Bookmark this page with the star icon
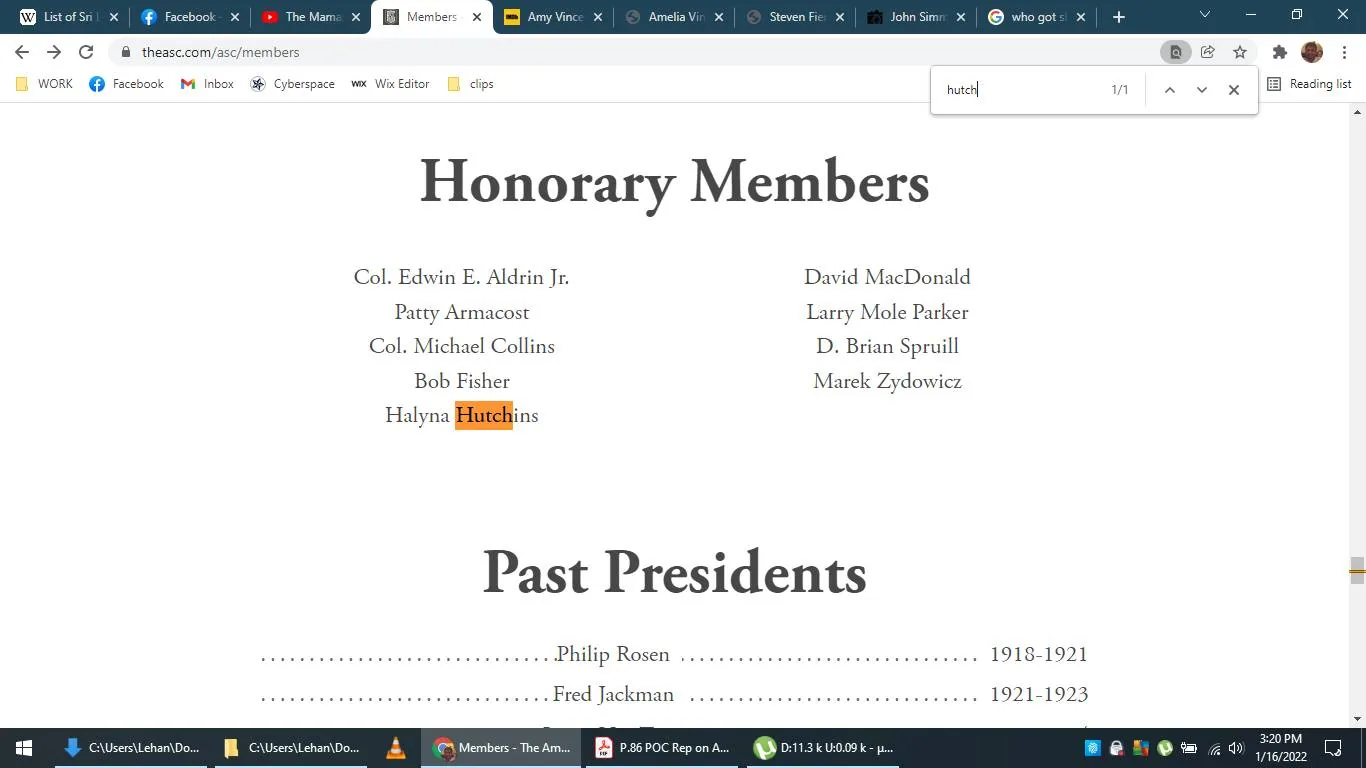The image size is (1366, 768). coord(1239,52)
